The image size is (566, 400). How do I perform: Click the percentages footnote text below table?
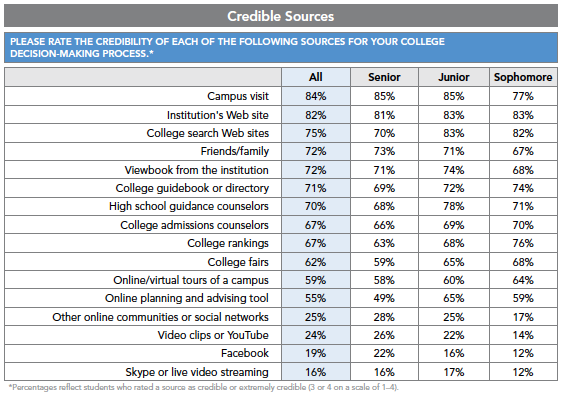pyautogui.click(x=204, y=387)
